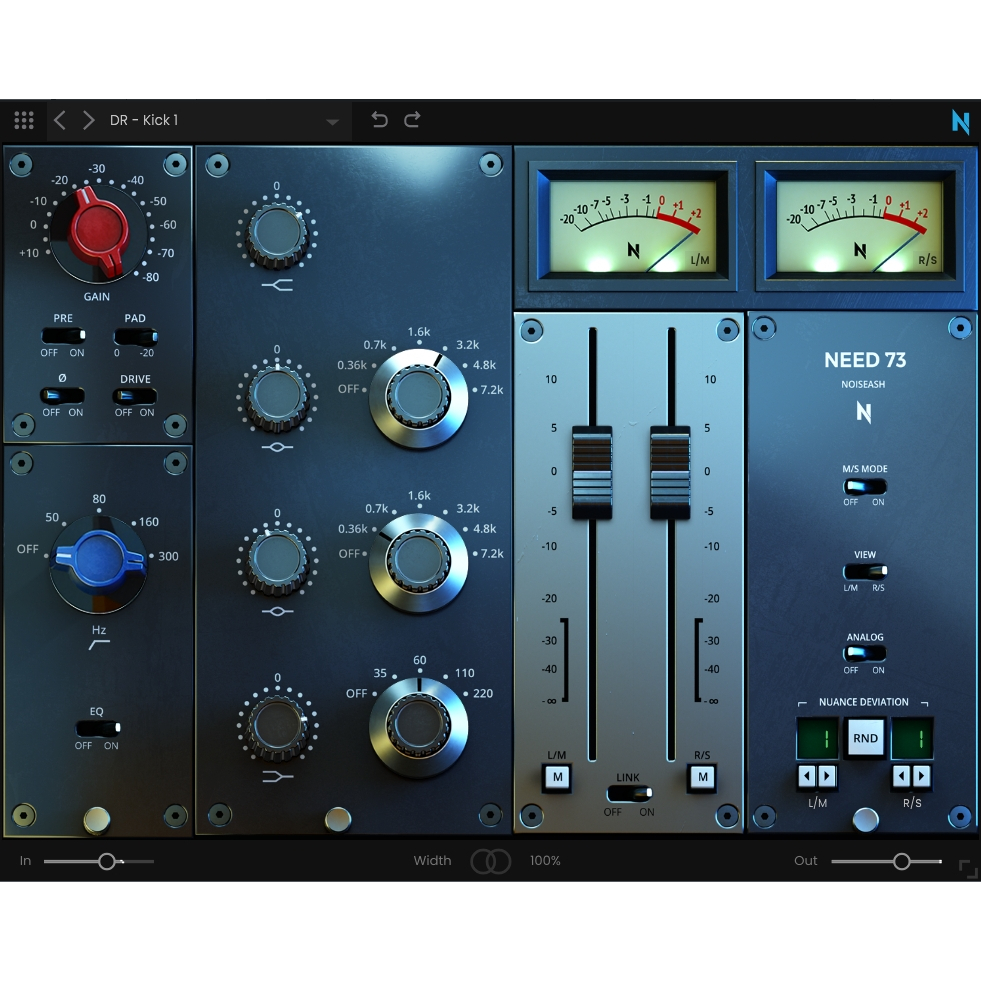Mute the L/M channel
981x981 pixels.
(556, 777)
